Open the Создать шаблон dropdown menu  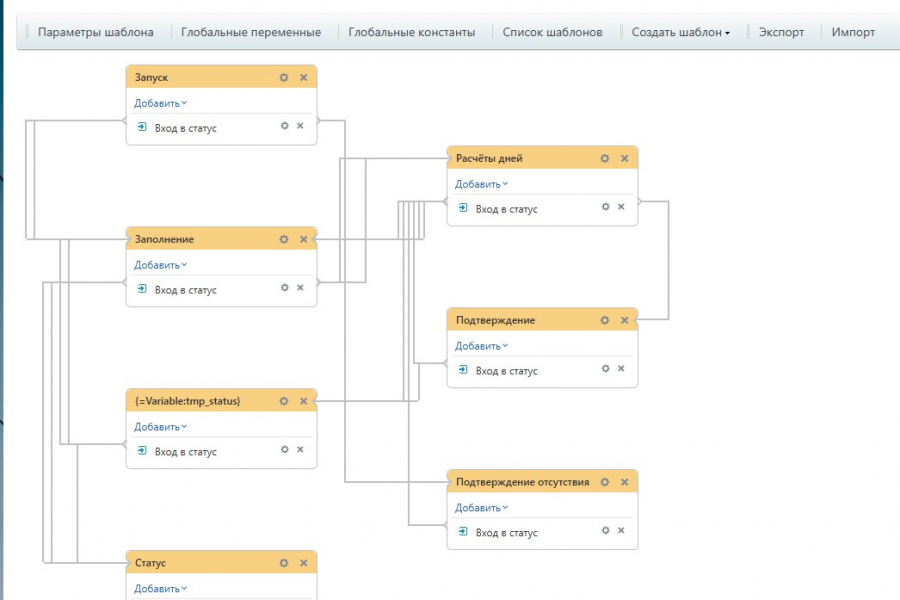(x=680, y=32)
